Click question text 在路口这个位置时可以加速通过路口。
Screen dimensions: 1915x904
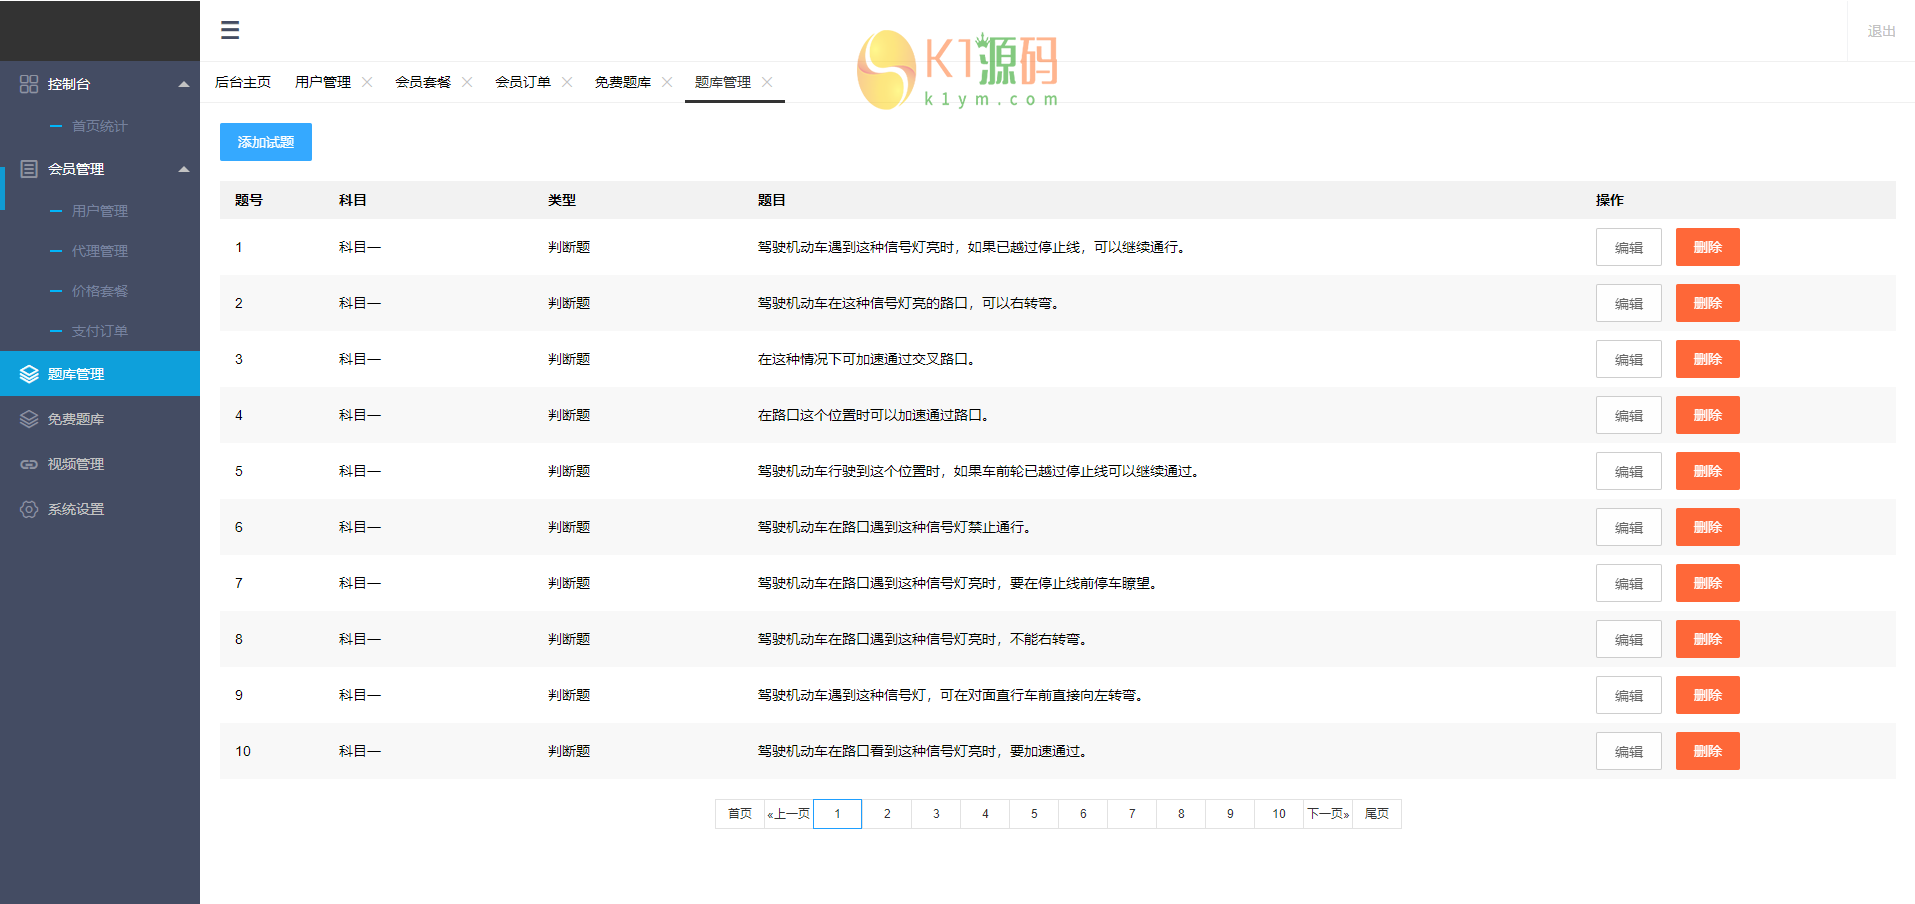[873, 415]
